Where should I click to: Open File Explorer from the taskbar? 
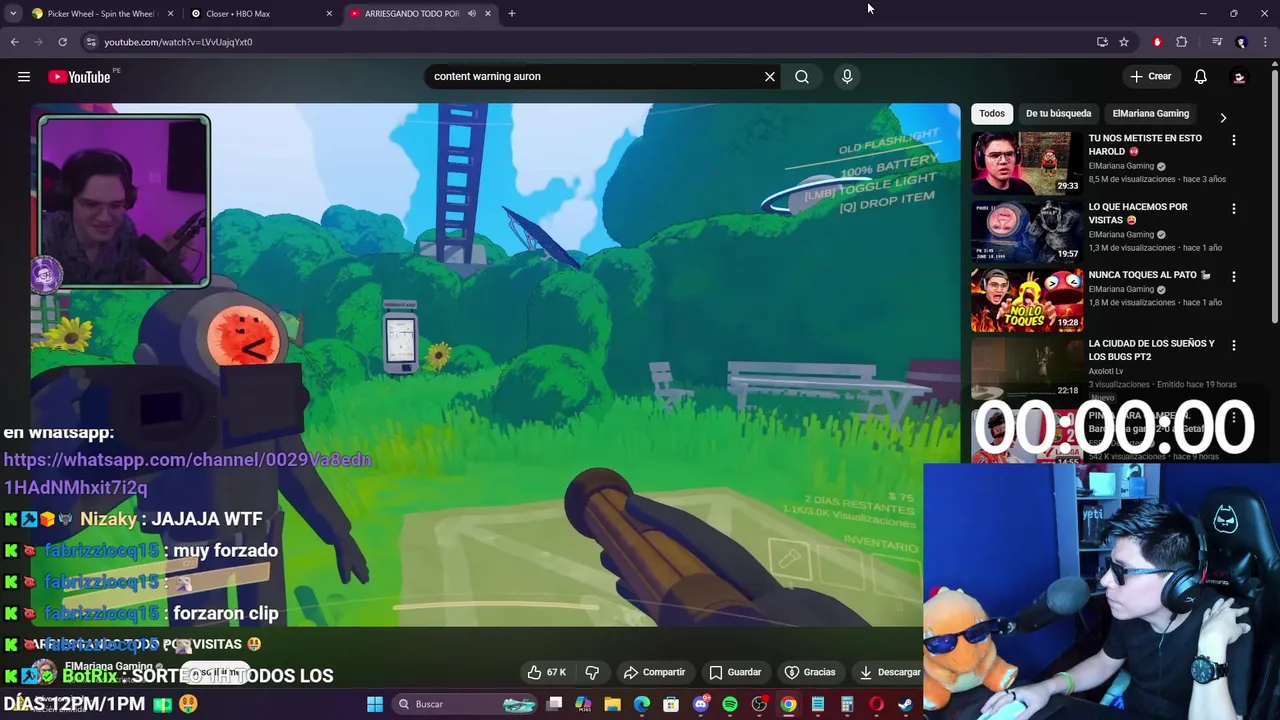(x=612, y=704)
